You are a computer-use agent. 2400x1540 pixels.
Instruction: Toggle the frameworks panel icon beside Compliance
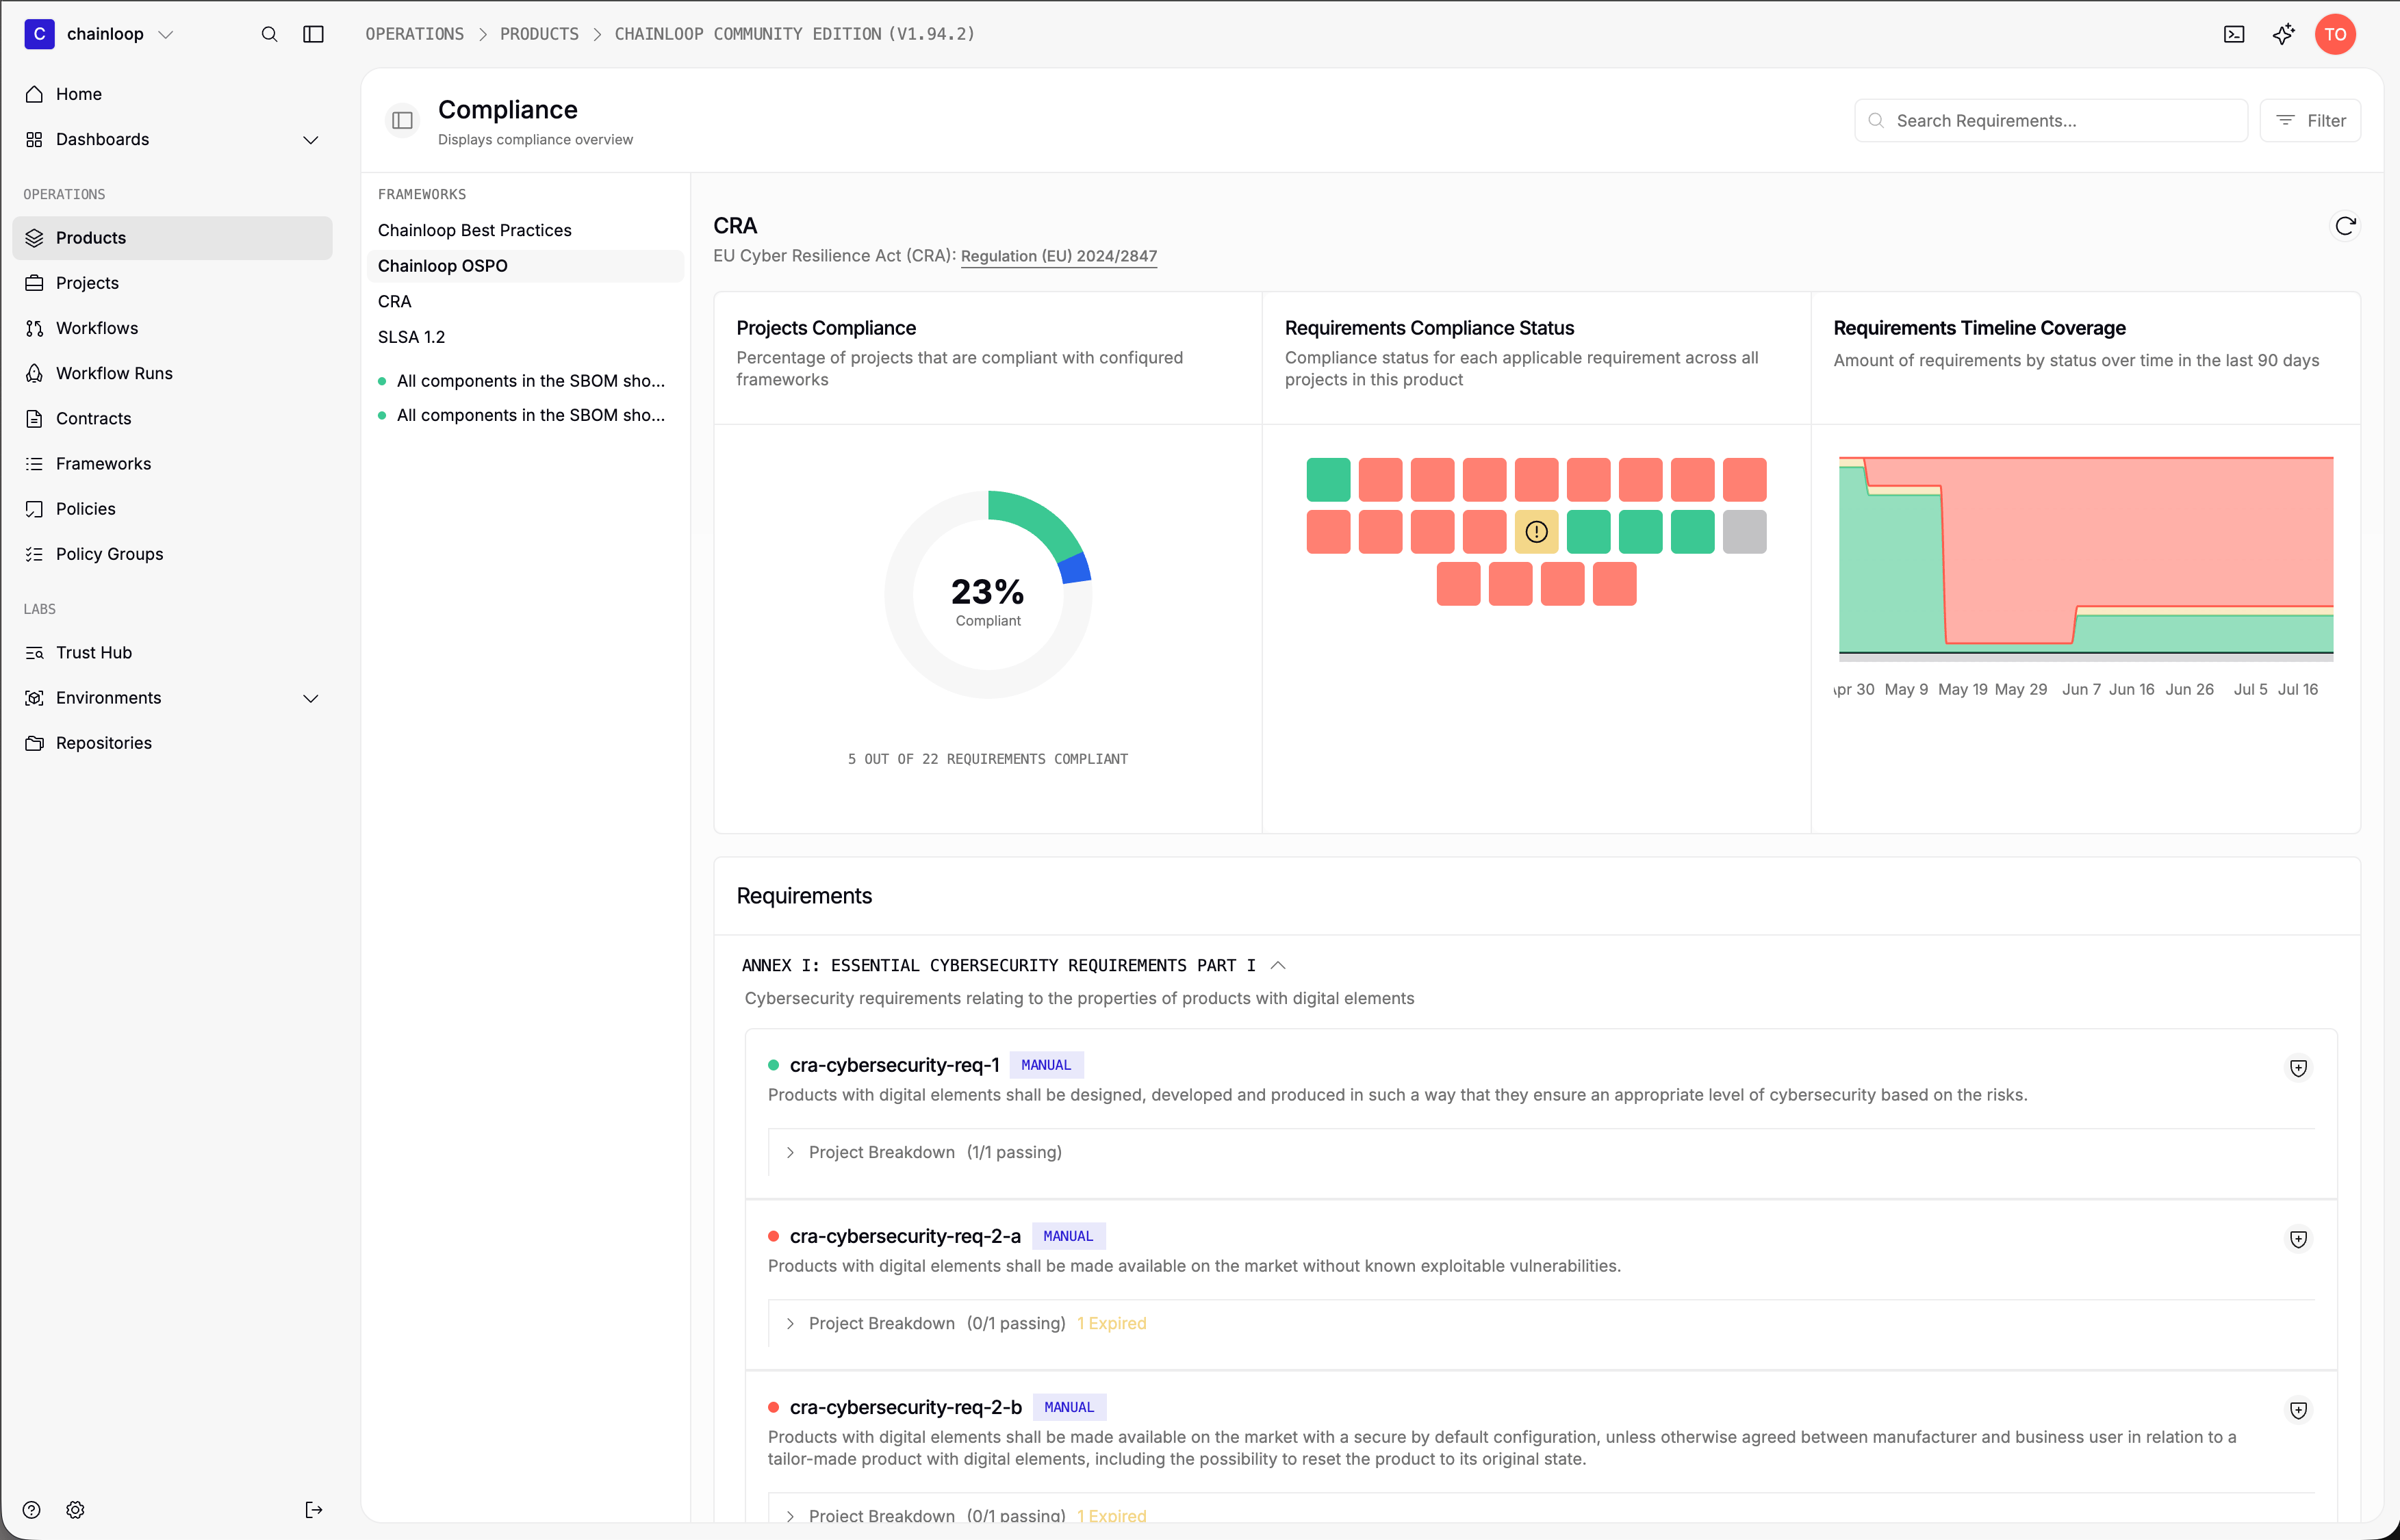[402, 120]
